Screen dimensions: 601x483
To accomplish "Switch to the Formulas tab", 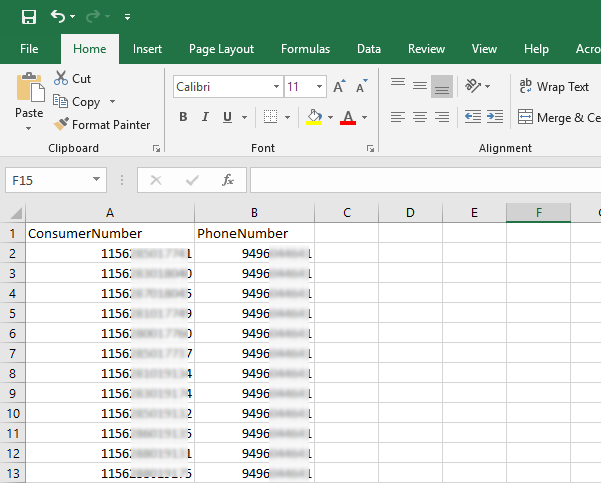I will (305, 49).
